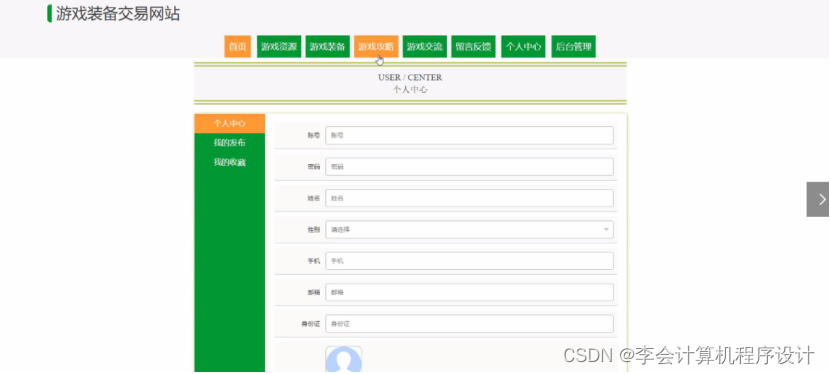Click the 姓名 input field
This screenshot has width=830, height=374.
pos(470,198)
